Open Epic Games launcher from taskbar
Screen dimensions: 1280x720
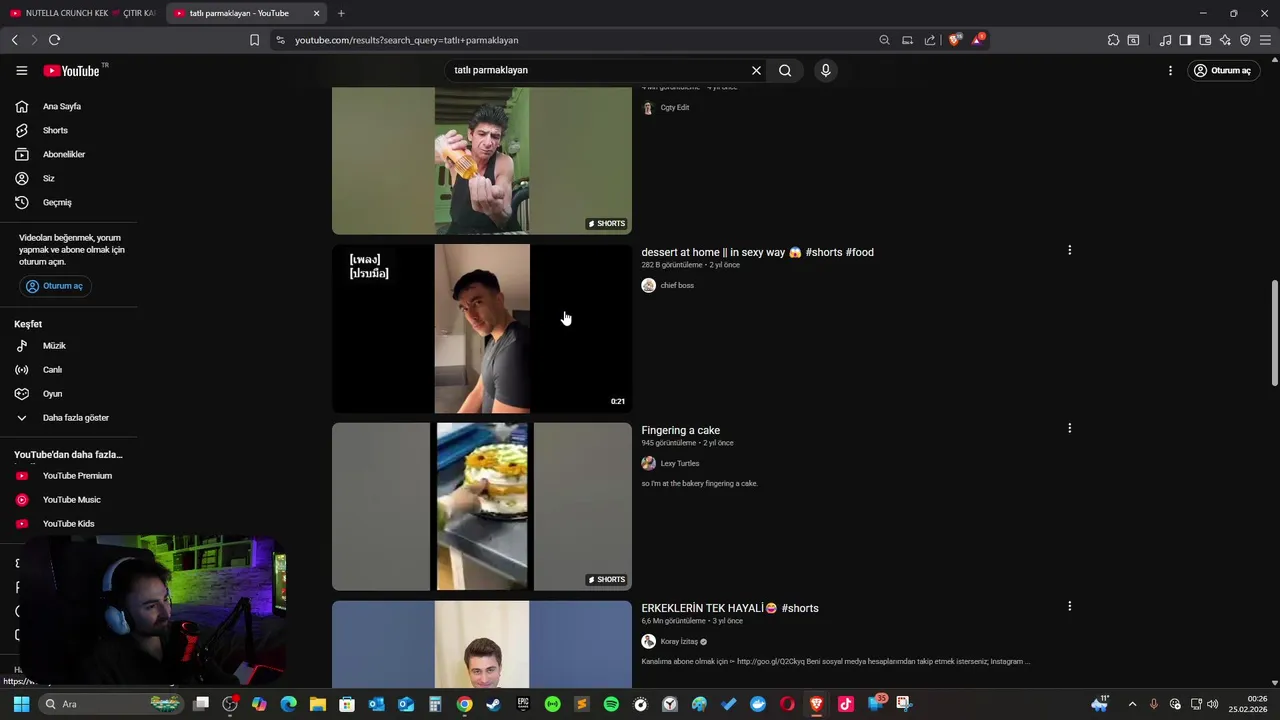523,704
